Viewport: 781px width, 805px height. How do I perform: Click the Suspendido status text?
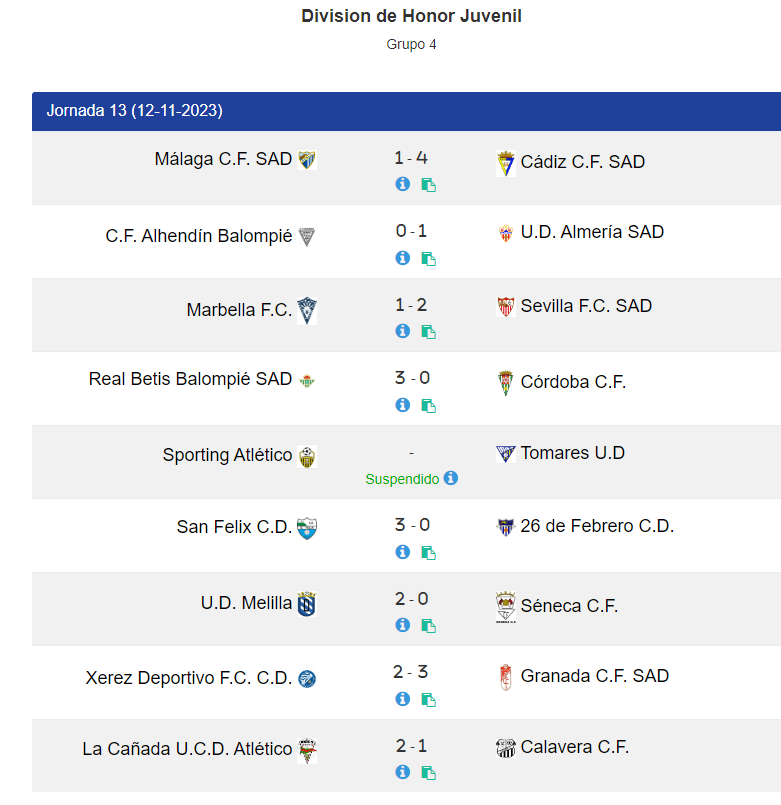[402, 479]
